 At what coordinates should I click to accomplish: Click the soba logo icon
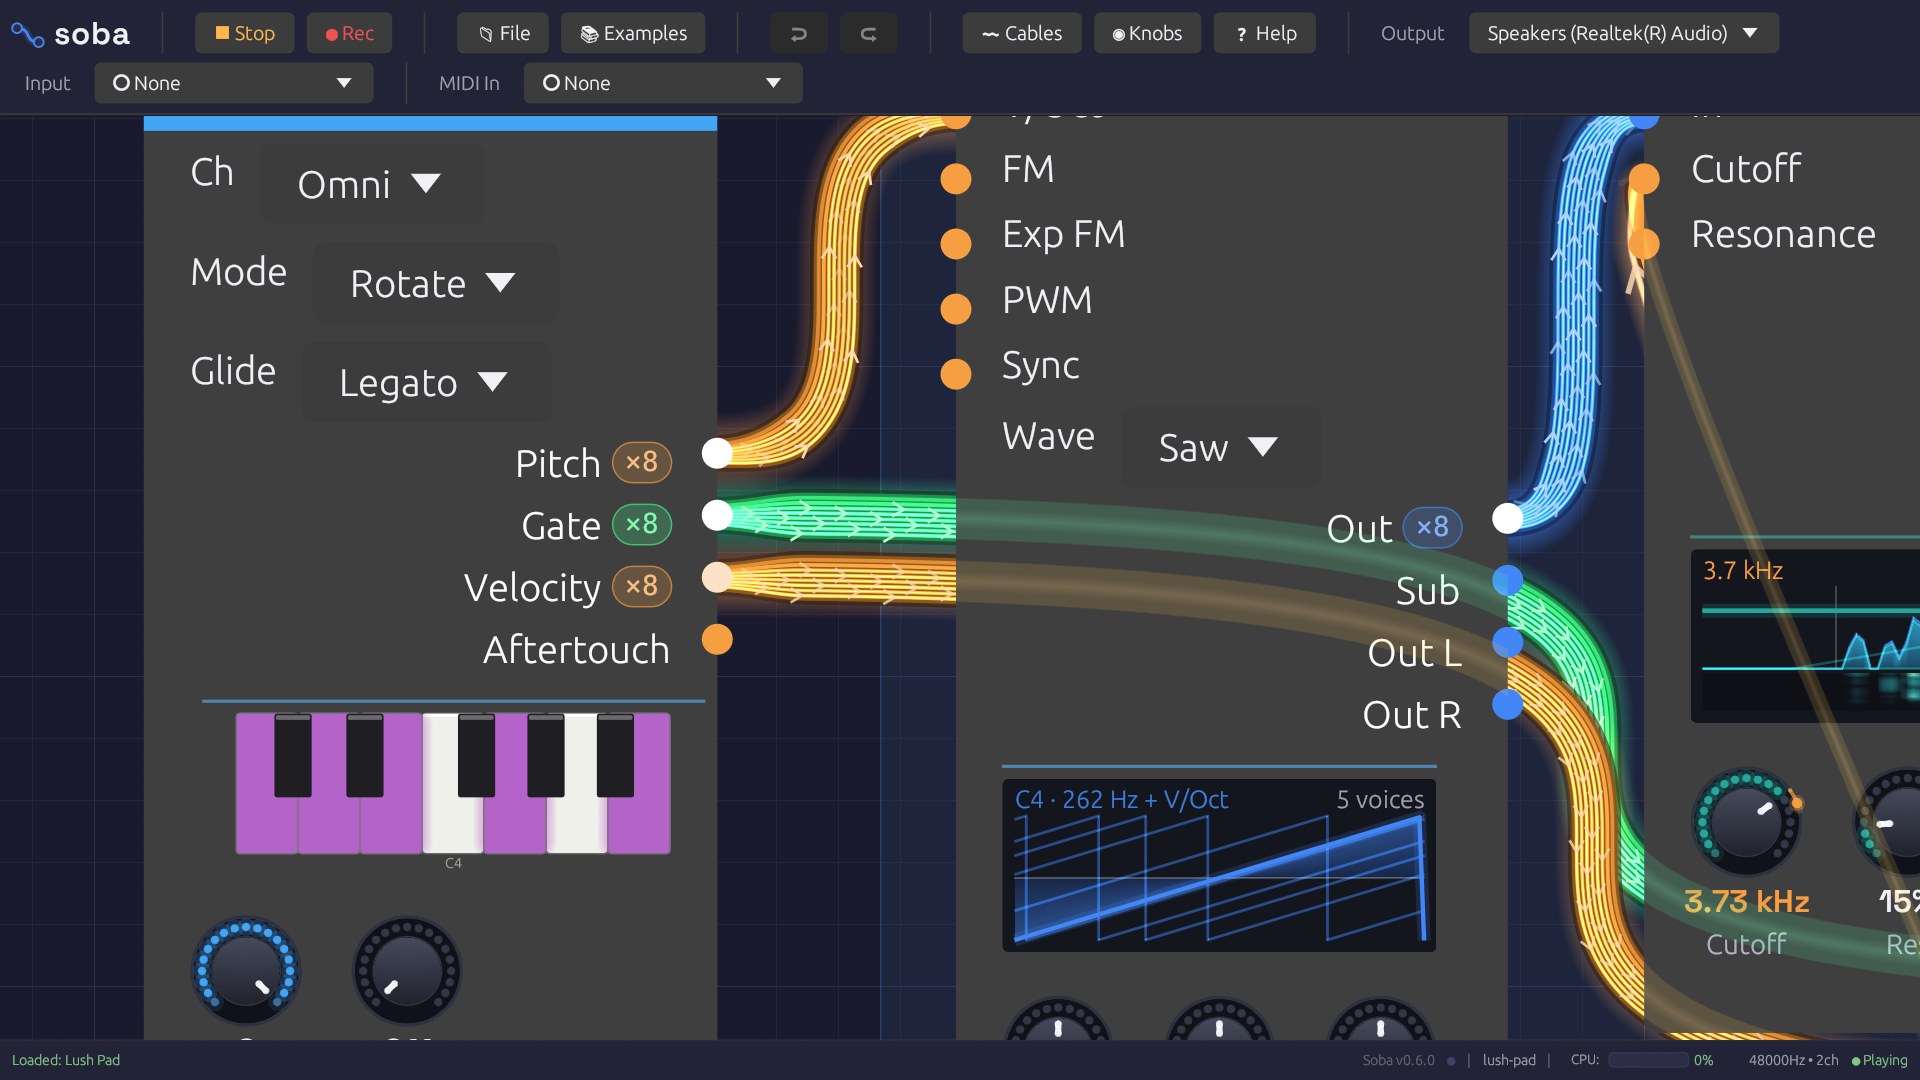(x=27, y=34)
